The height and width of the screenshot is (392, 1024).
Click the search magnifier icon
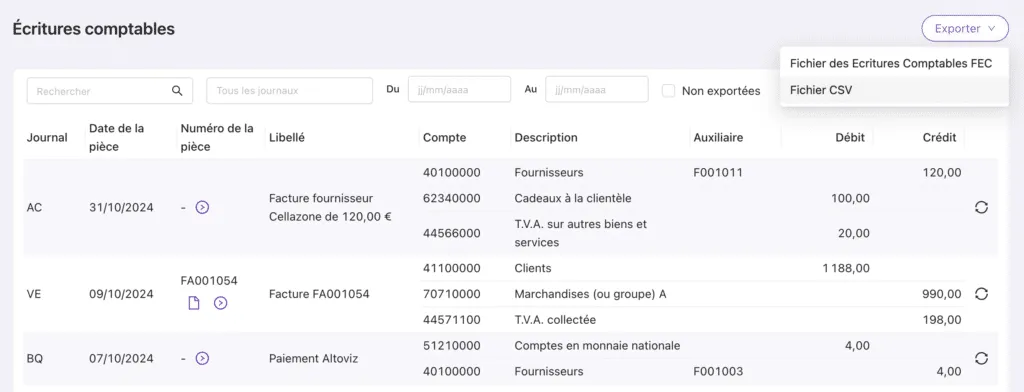177,91
